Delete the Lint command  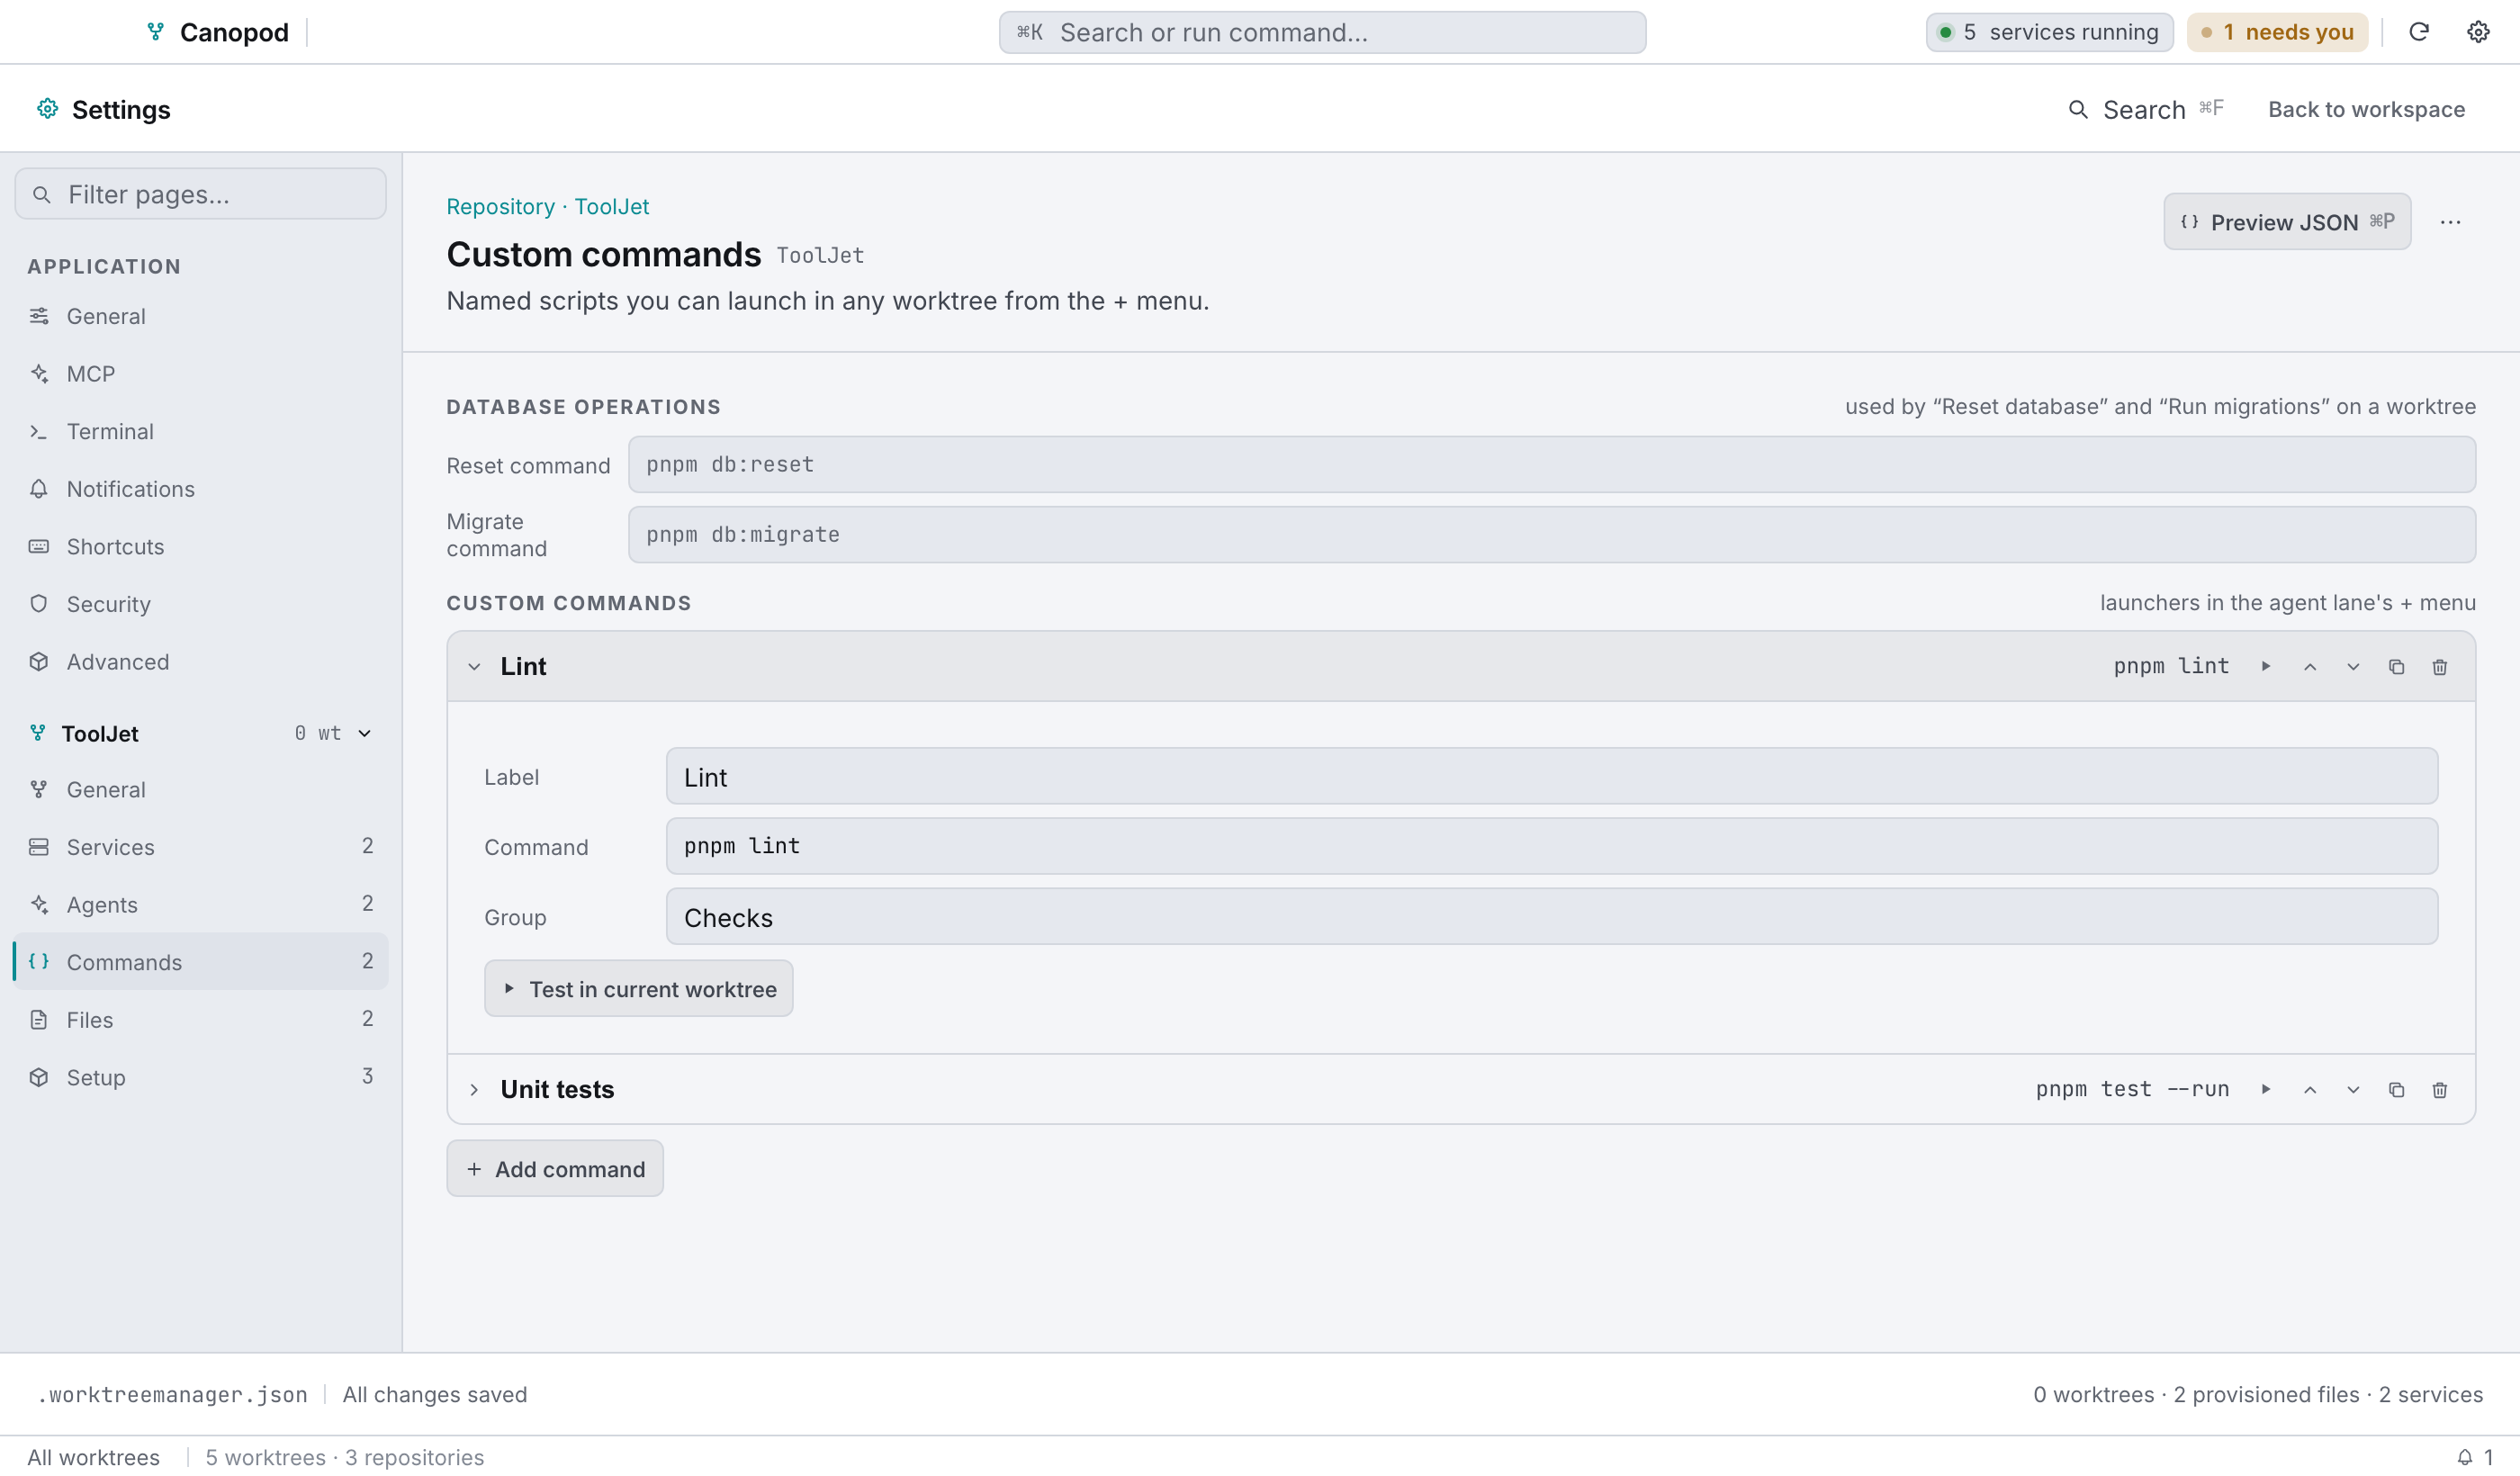2440,666
